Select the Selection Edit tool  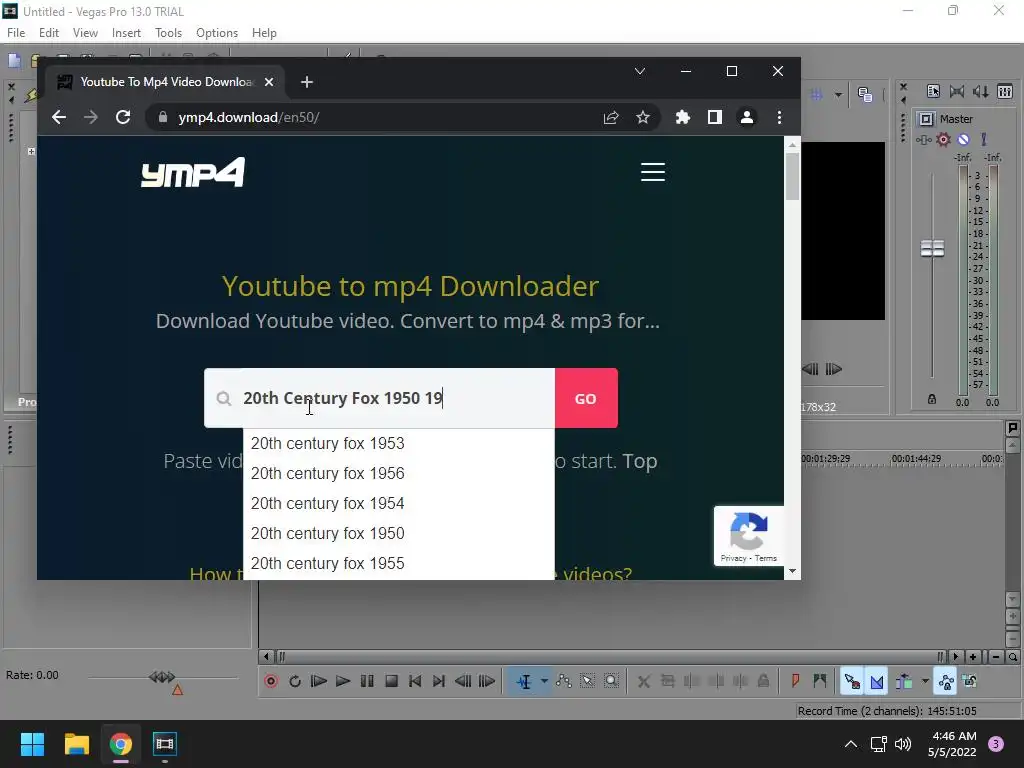pyautogui.click(x=588, y=681)
